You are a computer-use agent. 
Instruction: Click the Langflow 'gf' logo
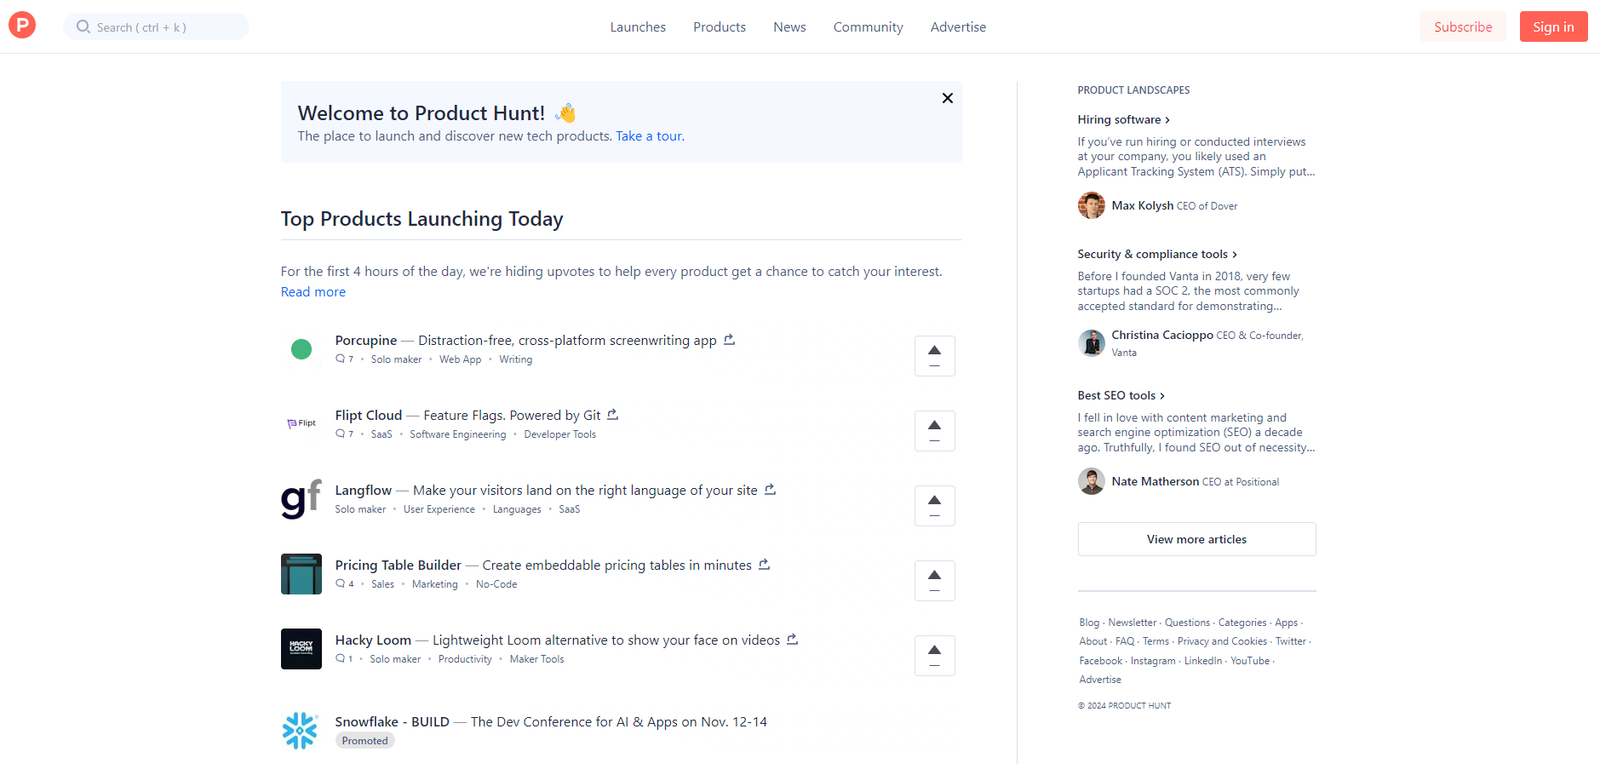[300, 499]
